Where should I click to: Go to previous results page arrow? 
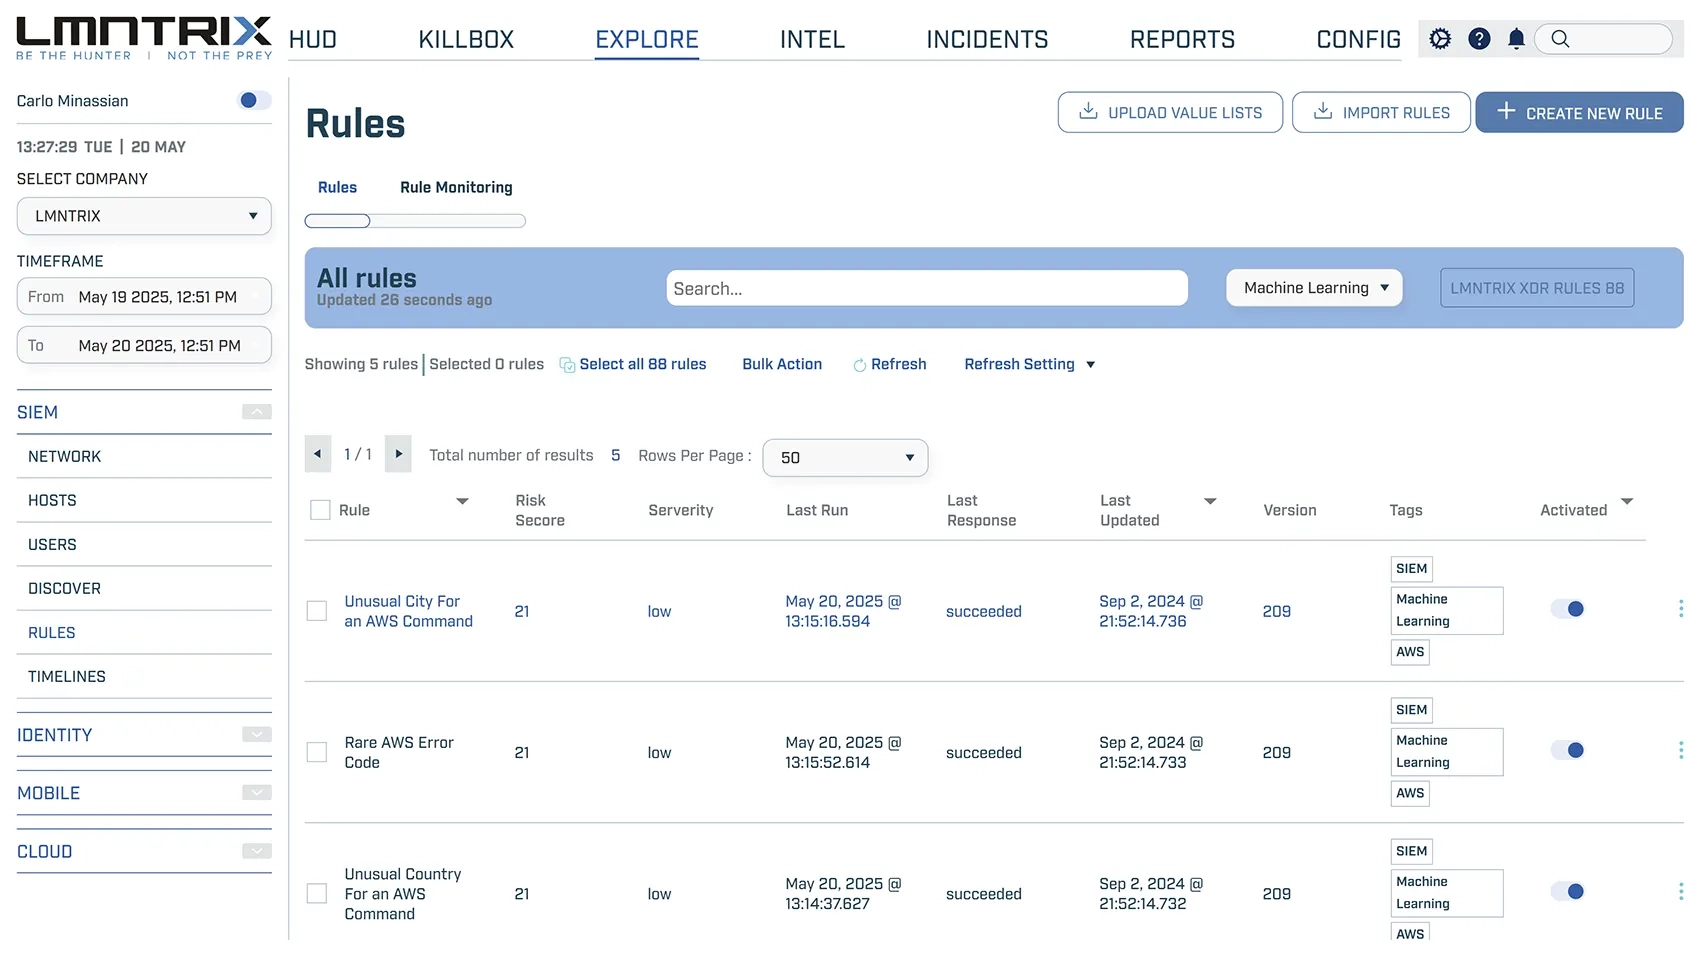[318, 454]
